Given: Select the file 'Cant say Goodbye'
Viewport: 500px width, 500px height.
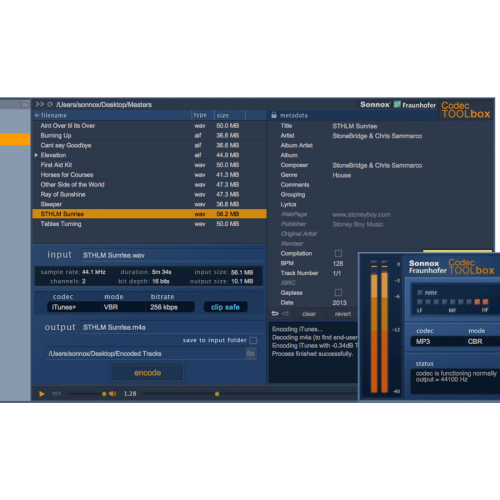Looking at the screenshot, I should [x=149, y=145].
